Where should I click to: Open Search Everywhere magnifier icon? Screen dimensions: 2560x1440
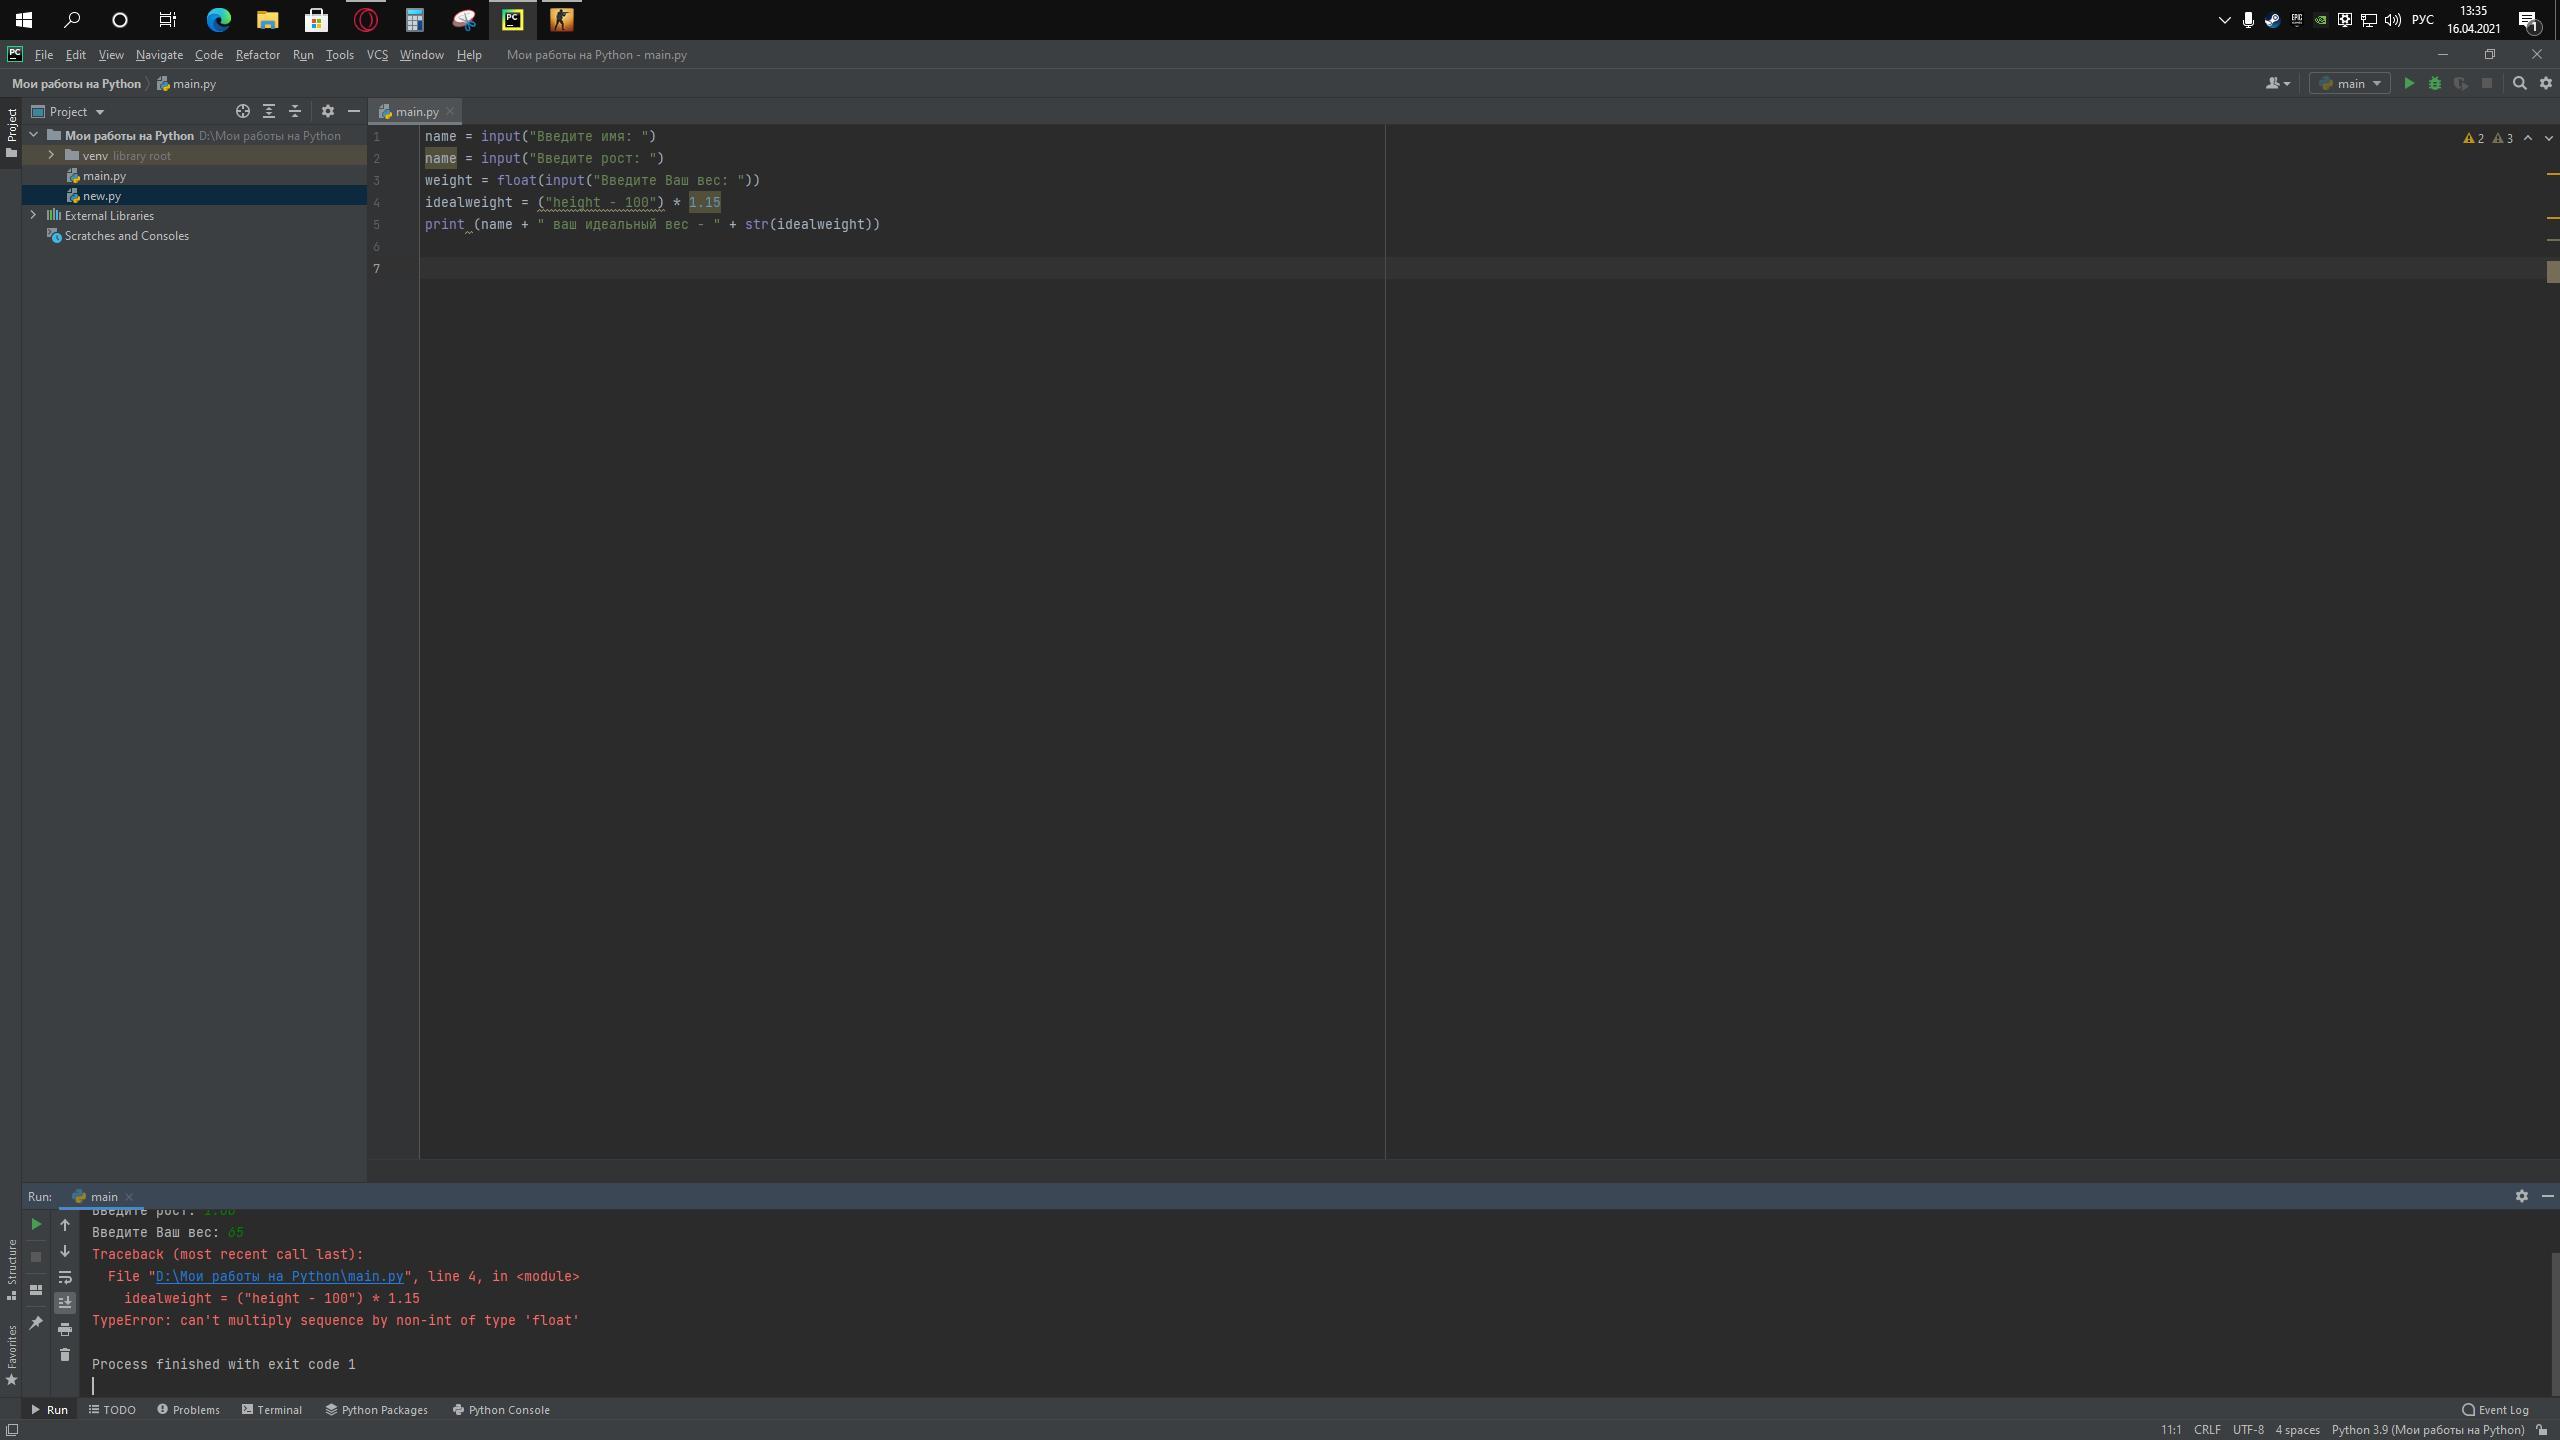[x=2520, y=84]
